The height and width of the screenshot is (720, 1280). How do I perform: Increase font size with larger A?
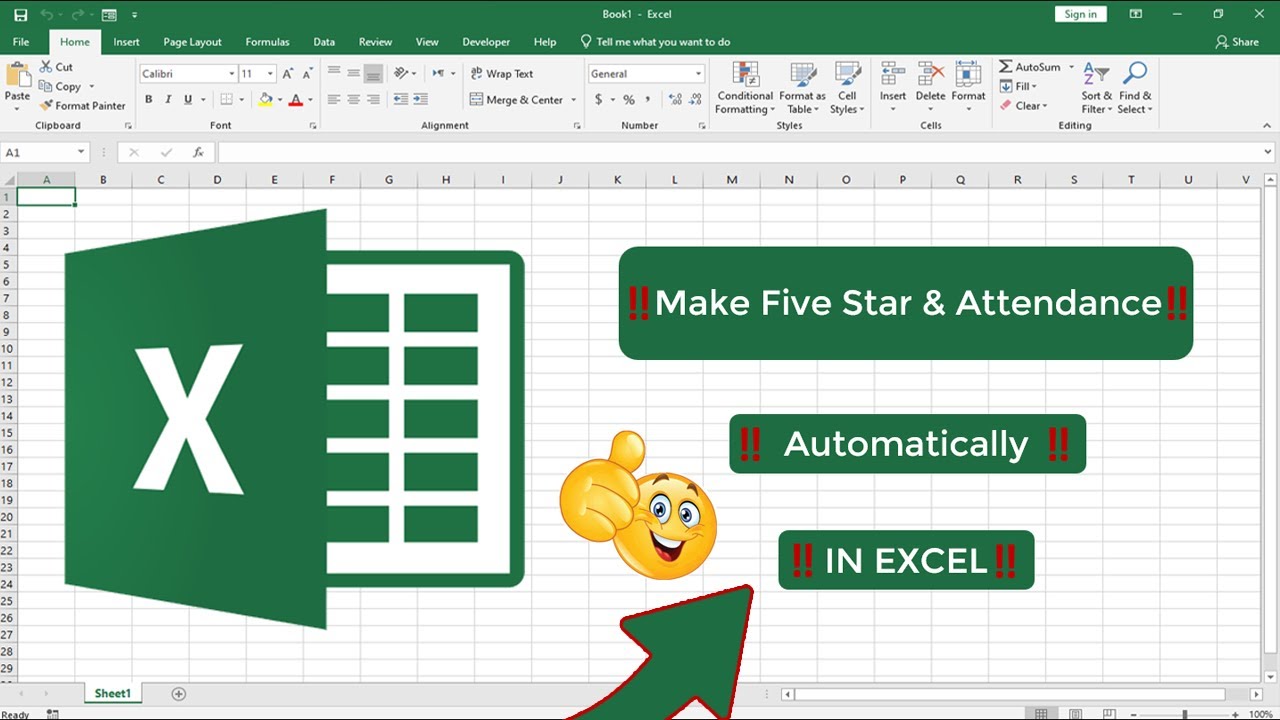coord(288,73)
